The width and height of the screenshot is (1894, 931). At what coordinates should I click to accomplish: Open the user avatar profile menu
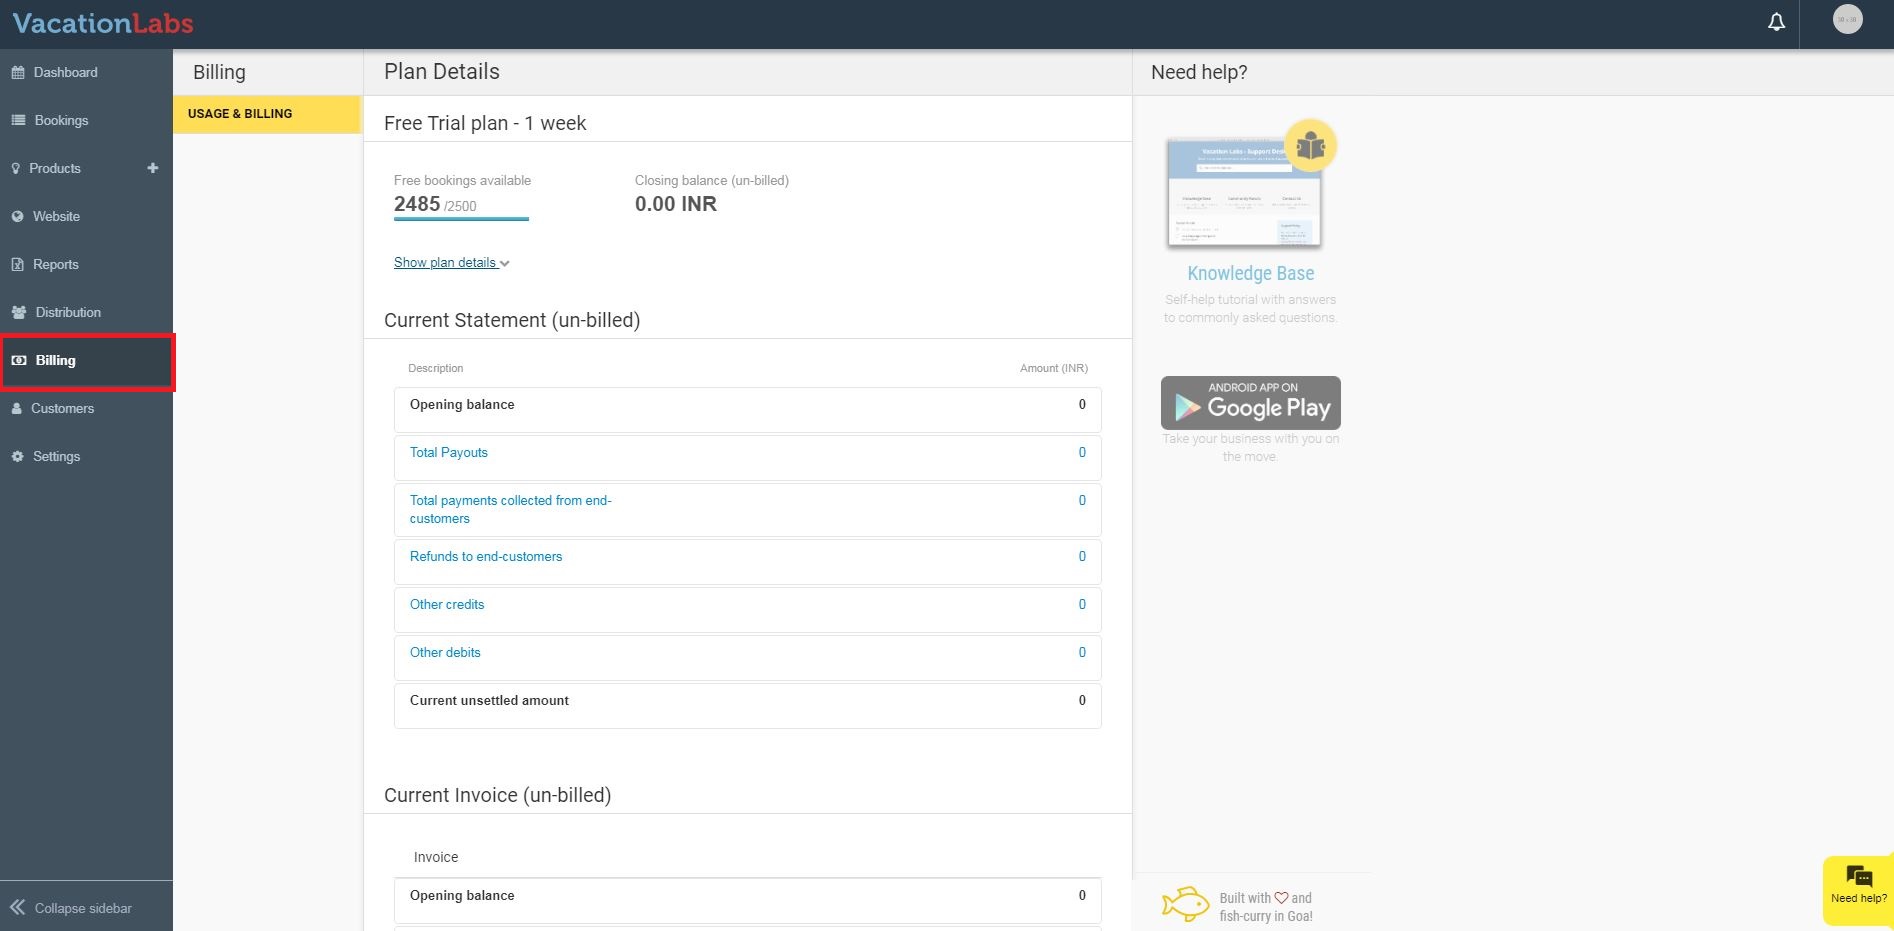(x=1847, y=19)
